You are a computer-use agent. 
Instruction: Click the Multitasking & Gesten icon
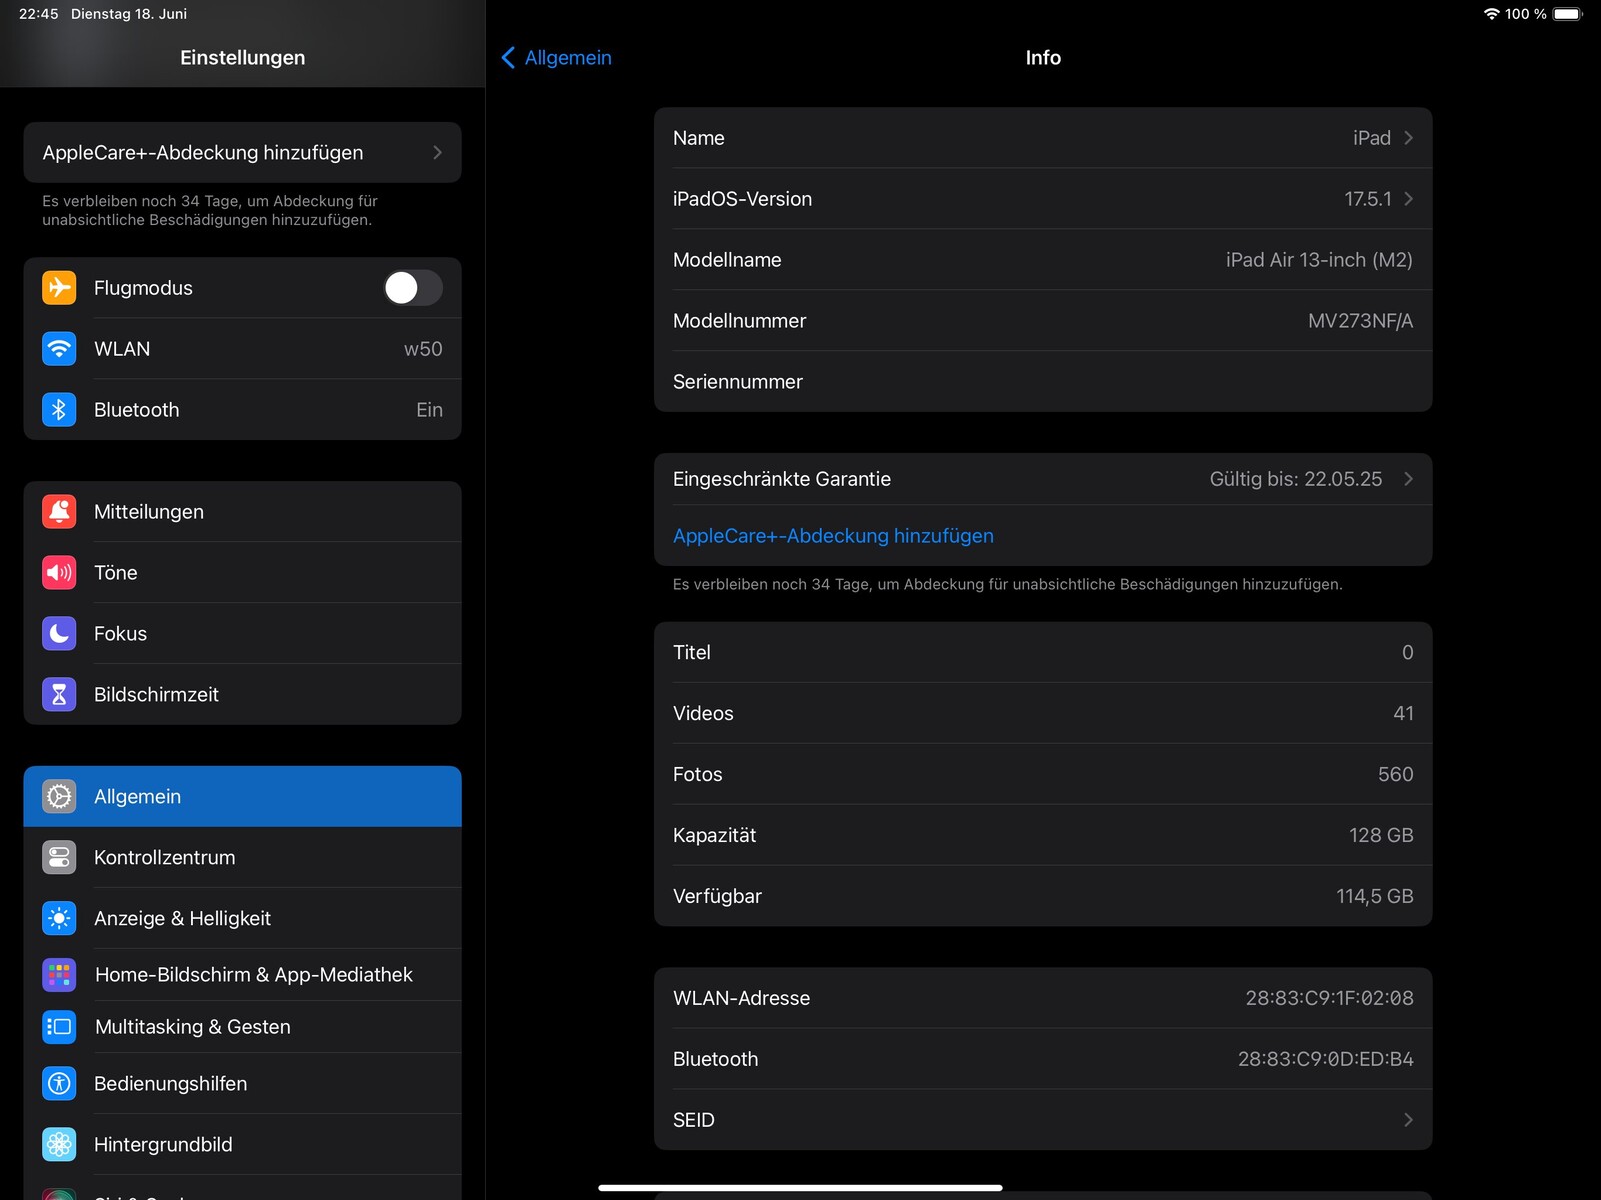pos(59,1027)
